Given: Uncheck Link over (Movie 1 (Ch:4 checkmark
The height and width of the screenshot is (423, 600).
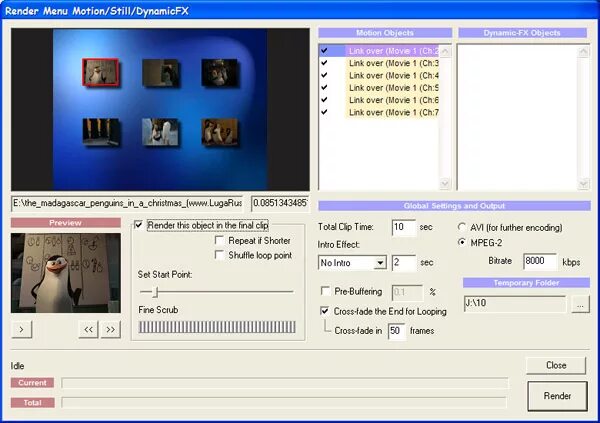Looking at the screenshot, I should [324, 75].
